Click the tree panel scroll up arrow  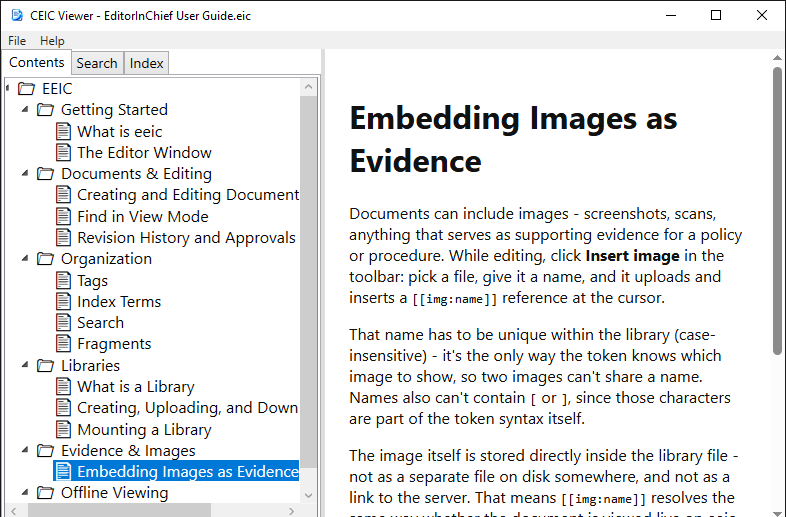308,87
